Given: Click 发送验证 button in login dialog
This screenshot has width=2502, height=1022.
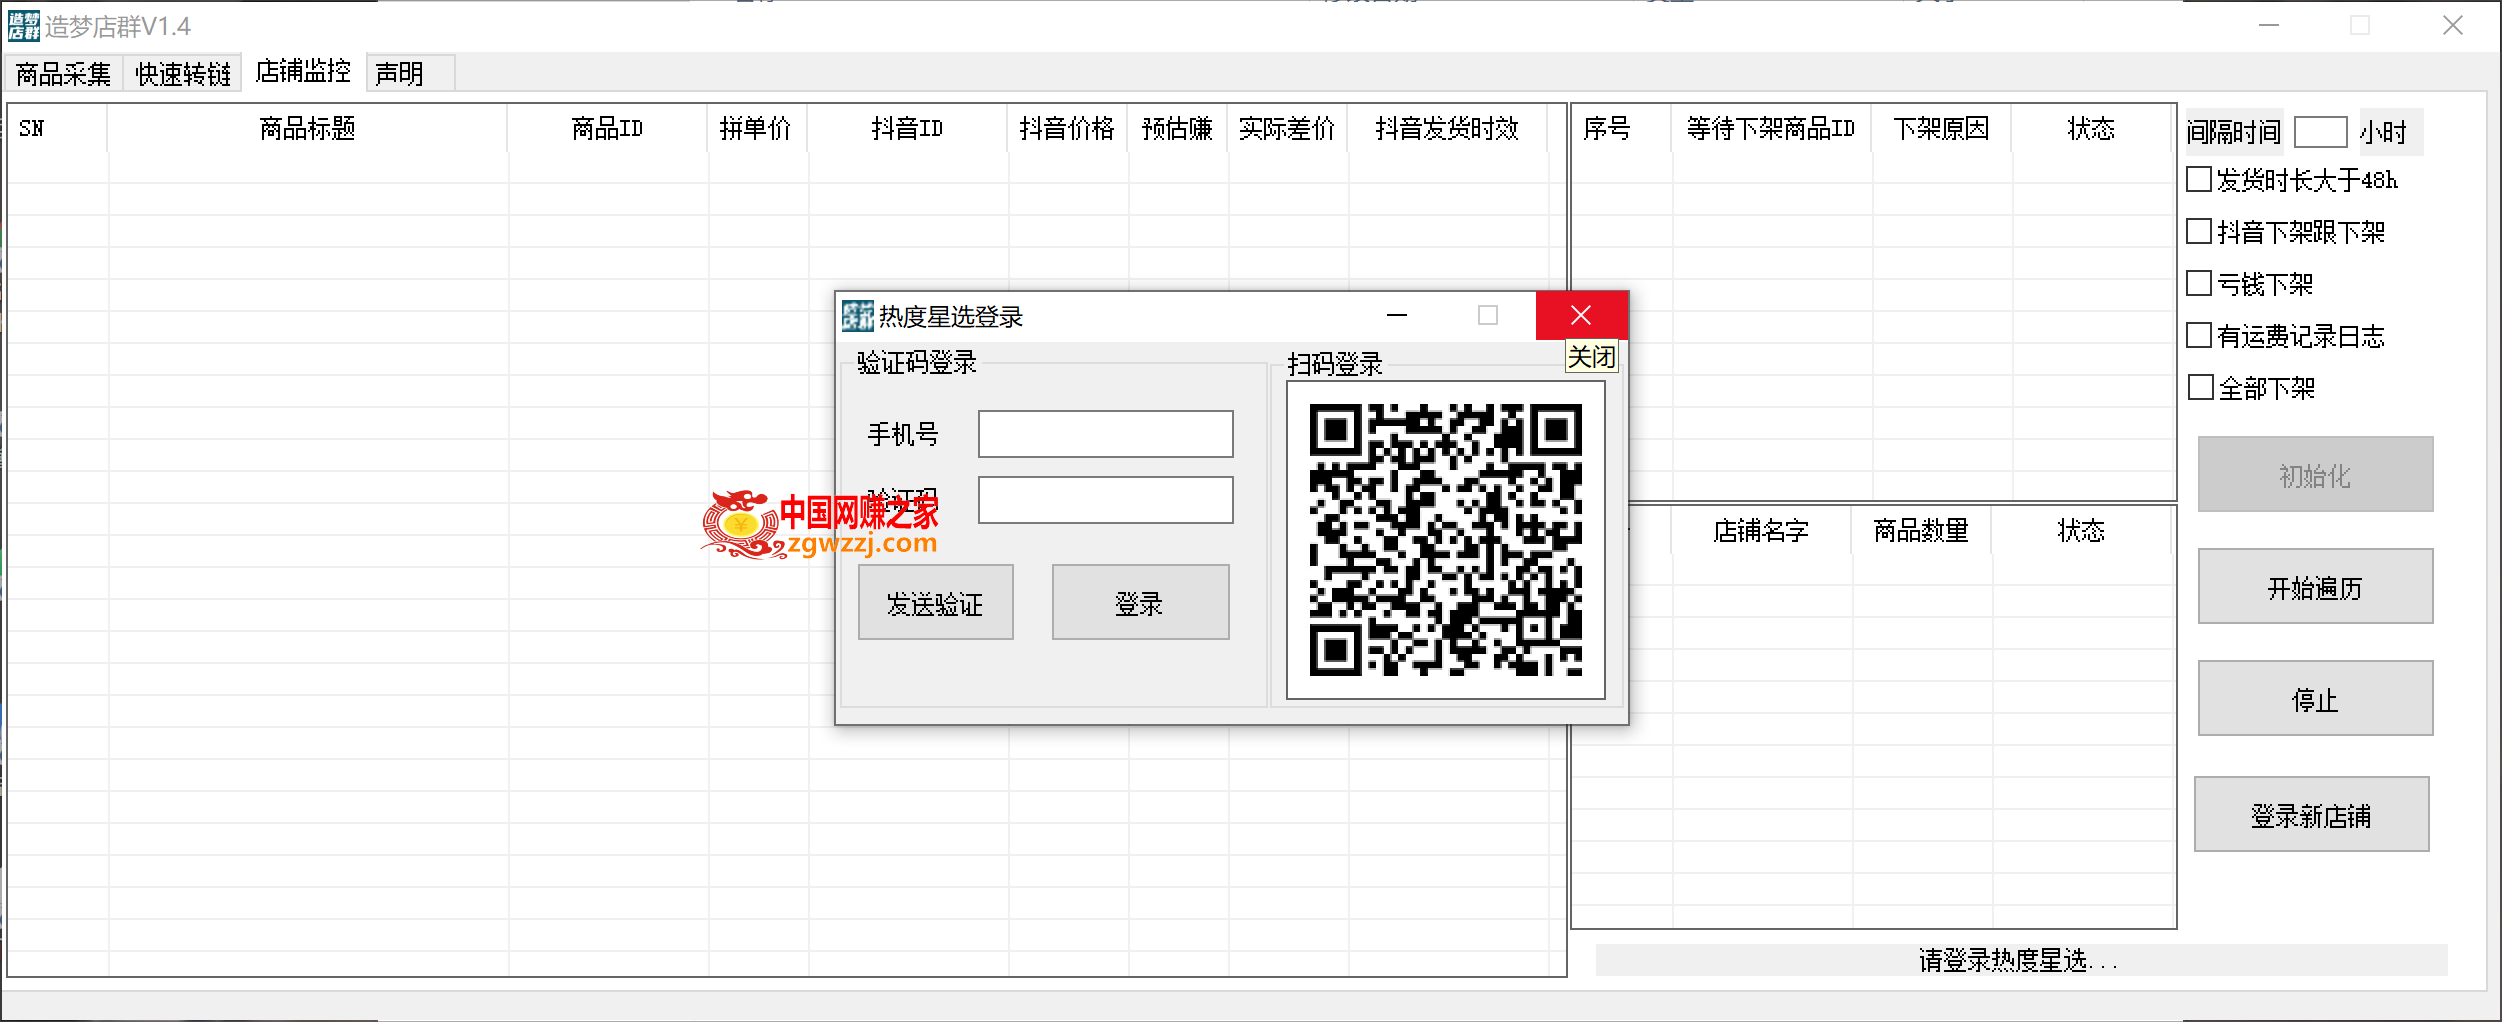Looking at the screenshot, I should (x=935, y=603).
